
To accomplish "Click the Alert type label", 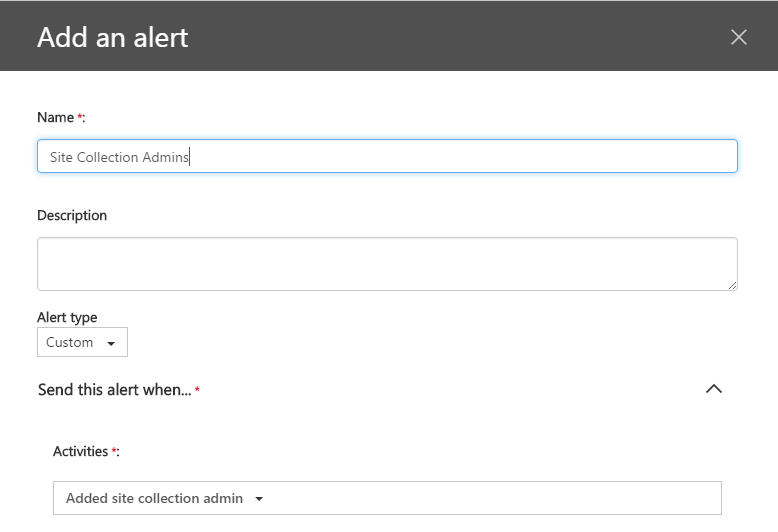I will (x=67, y=317).
